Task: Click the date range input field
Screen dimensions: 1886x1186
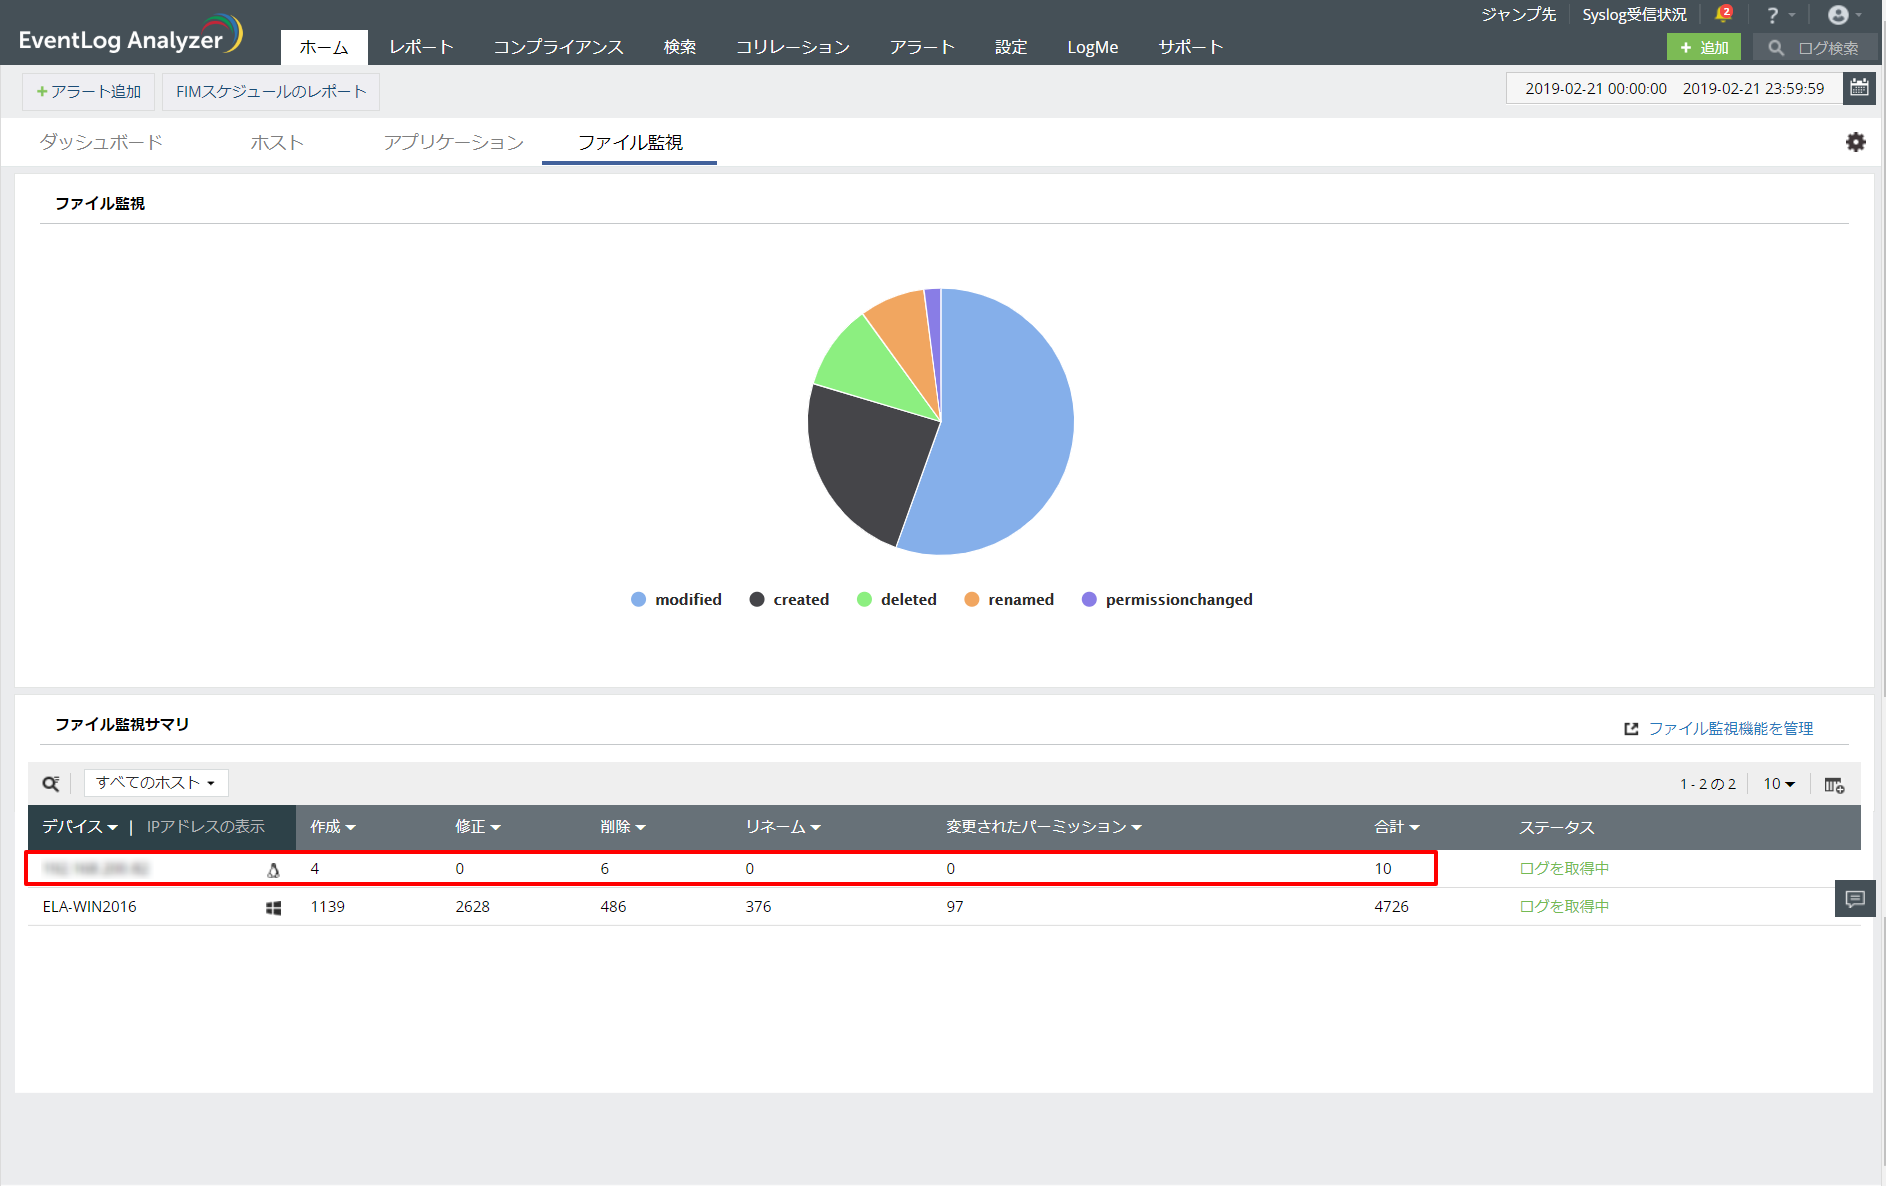Action: click(x=1672, y=88)
